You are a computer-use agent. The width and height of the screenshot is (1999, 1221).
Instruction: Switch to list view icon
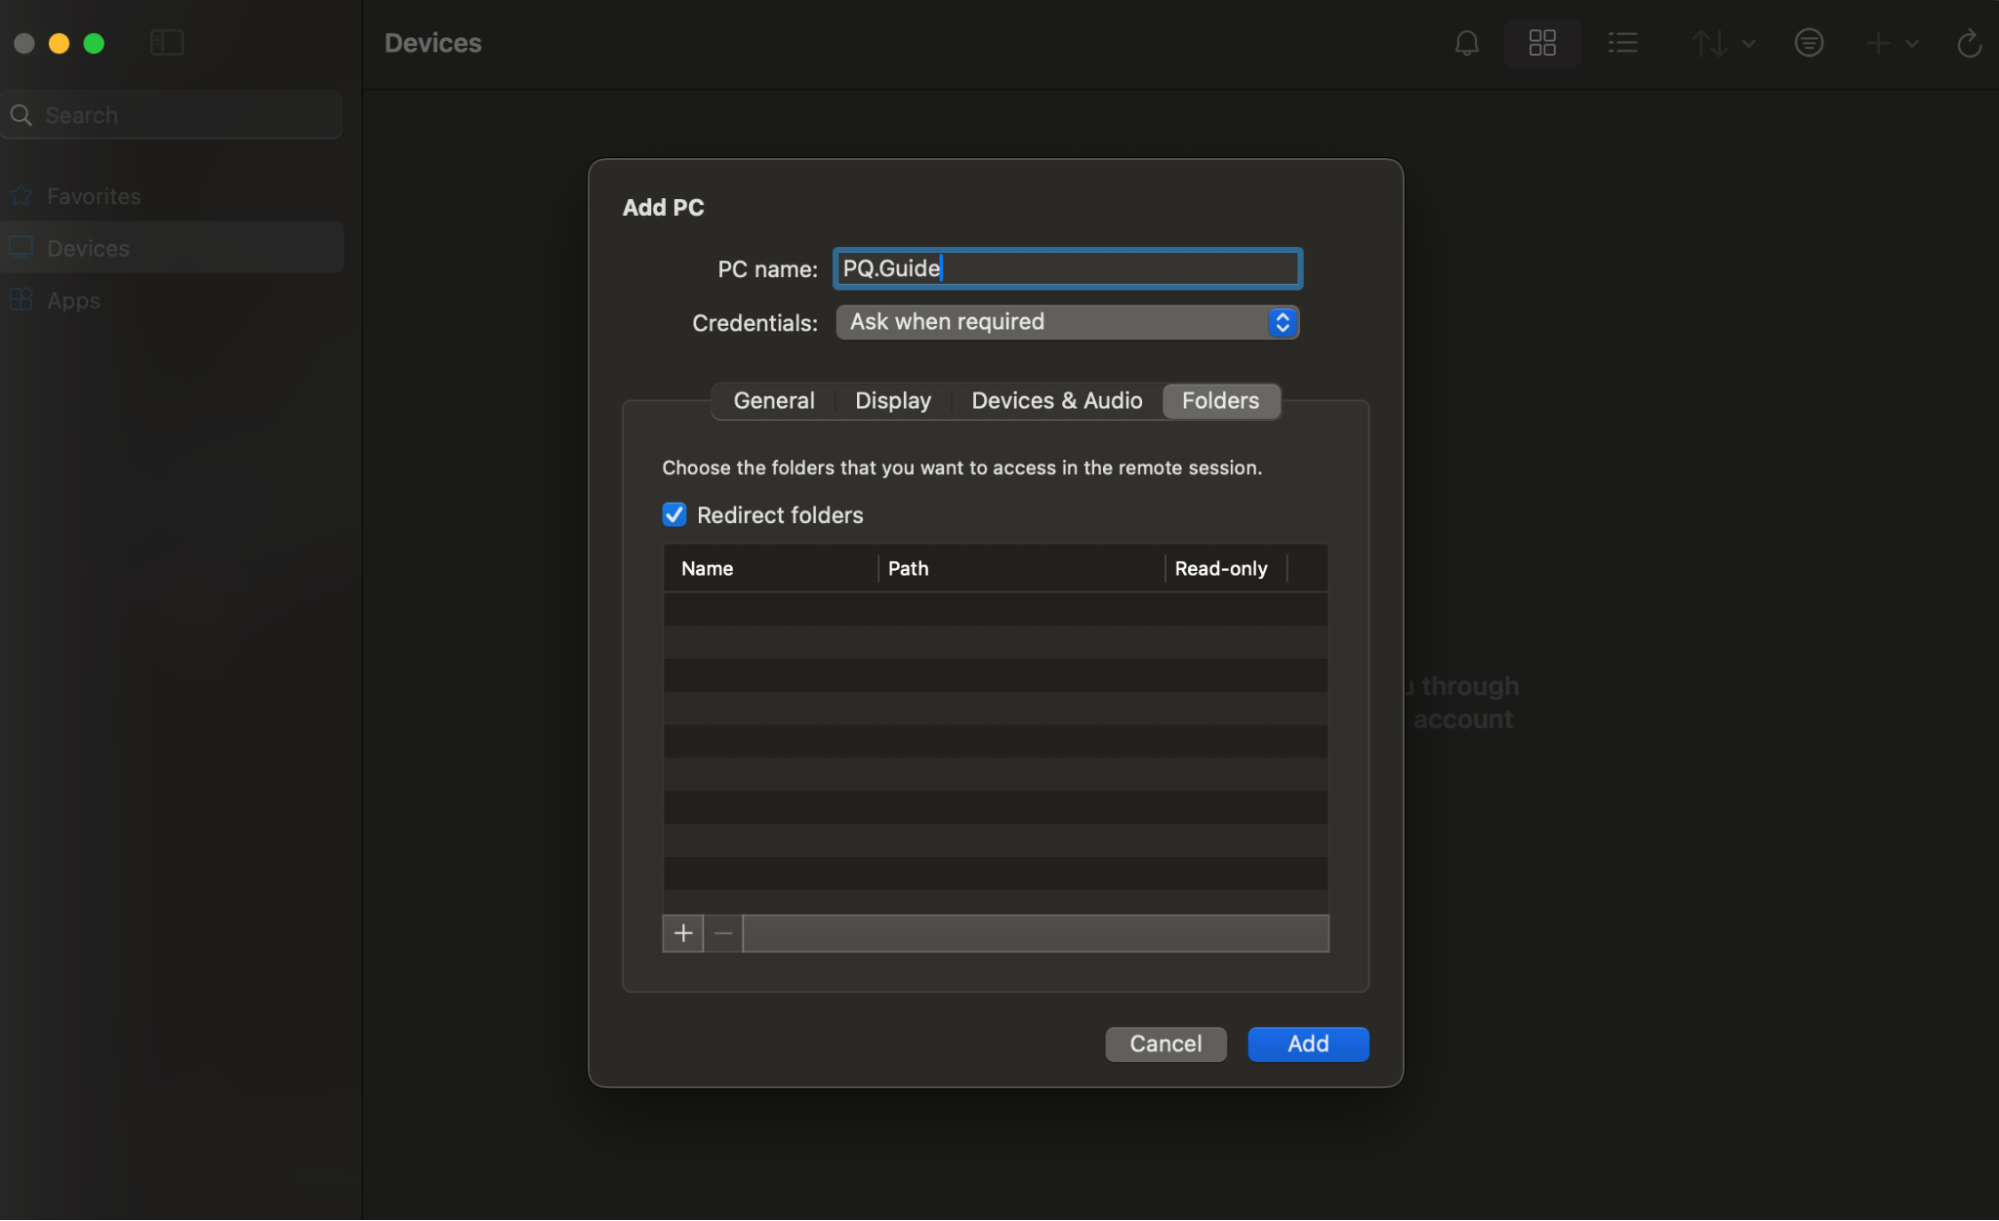[x=1622, y=43]
